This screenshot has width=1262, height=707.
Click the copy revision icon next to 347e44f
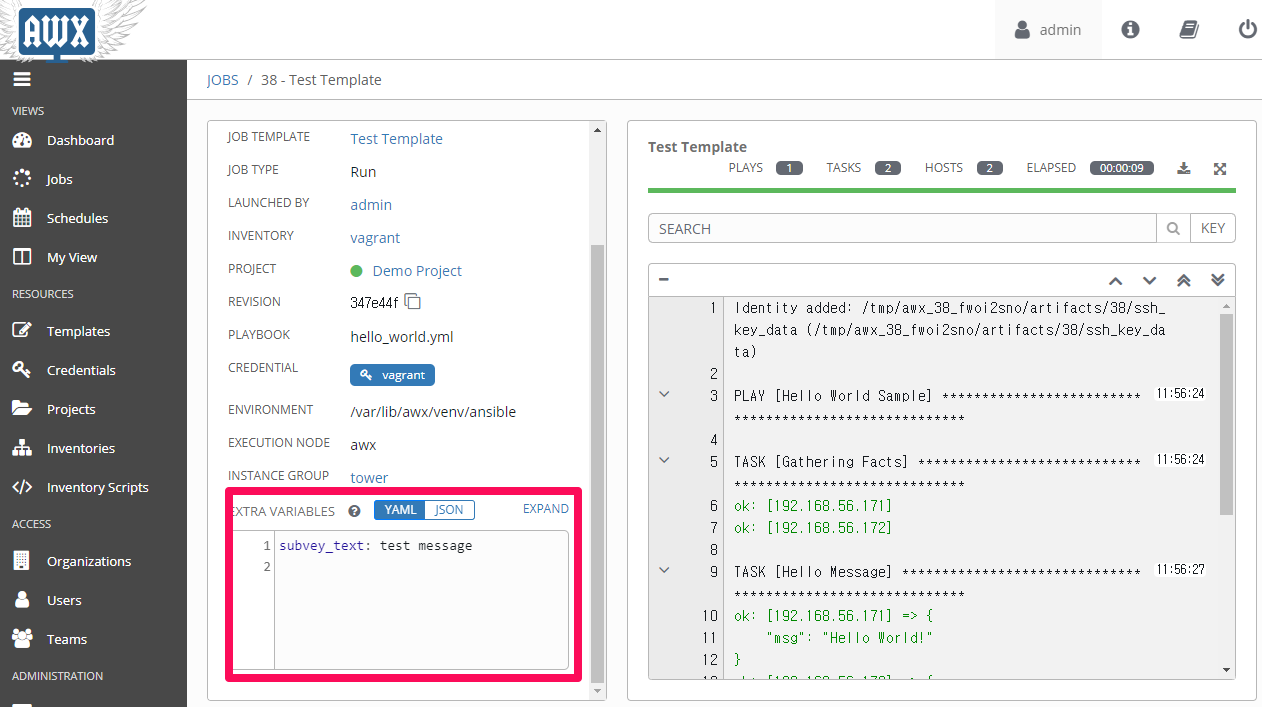pos(412,301)
